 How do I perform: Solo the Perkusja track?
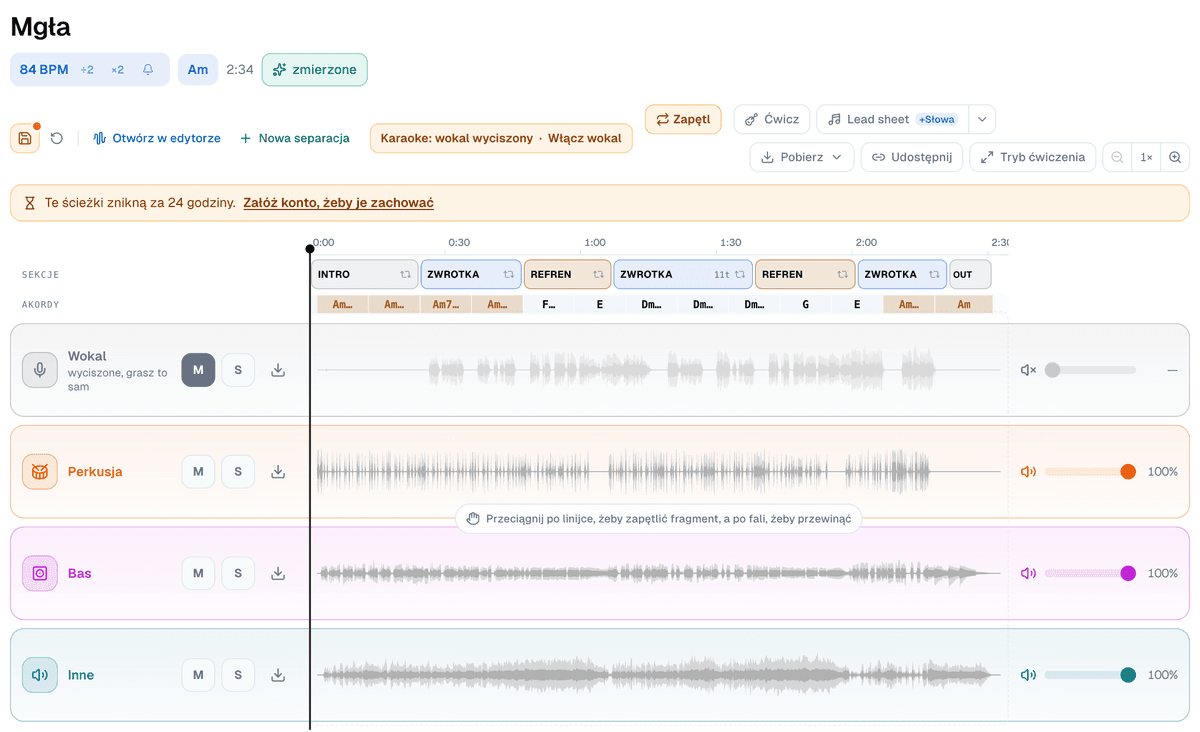(238, 472)
